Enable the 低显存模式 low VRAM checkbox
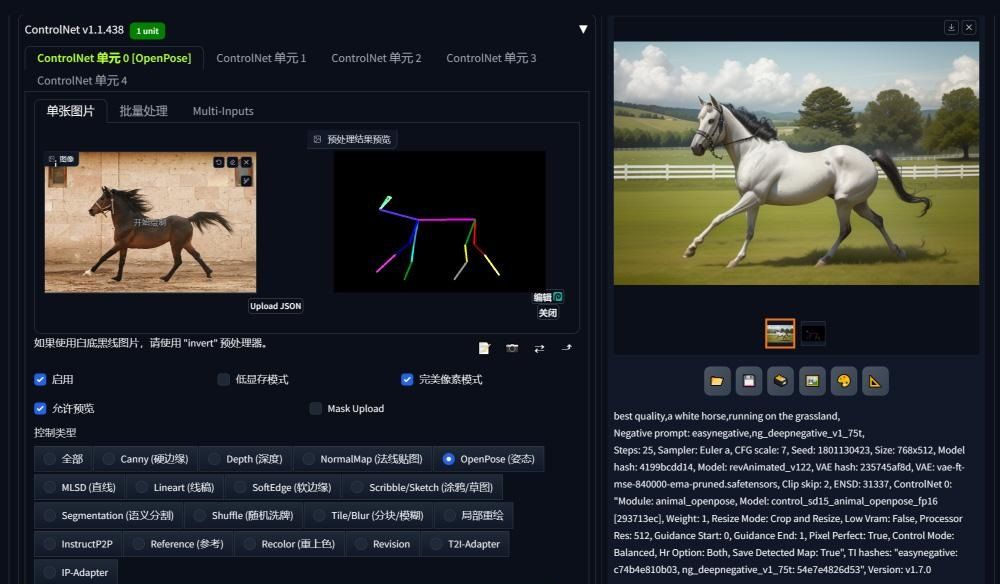 pyautogui.click(x=224, y=380)
